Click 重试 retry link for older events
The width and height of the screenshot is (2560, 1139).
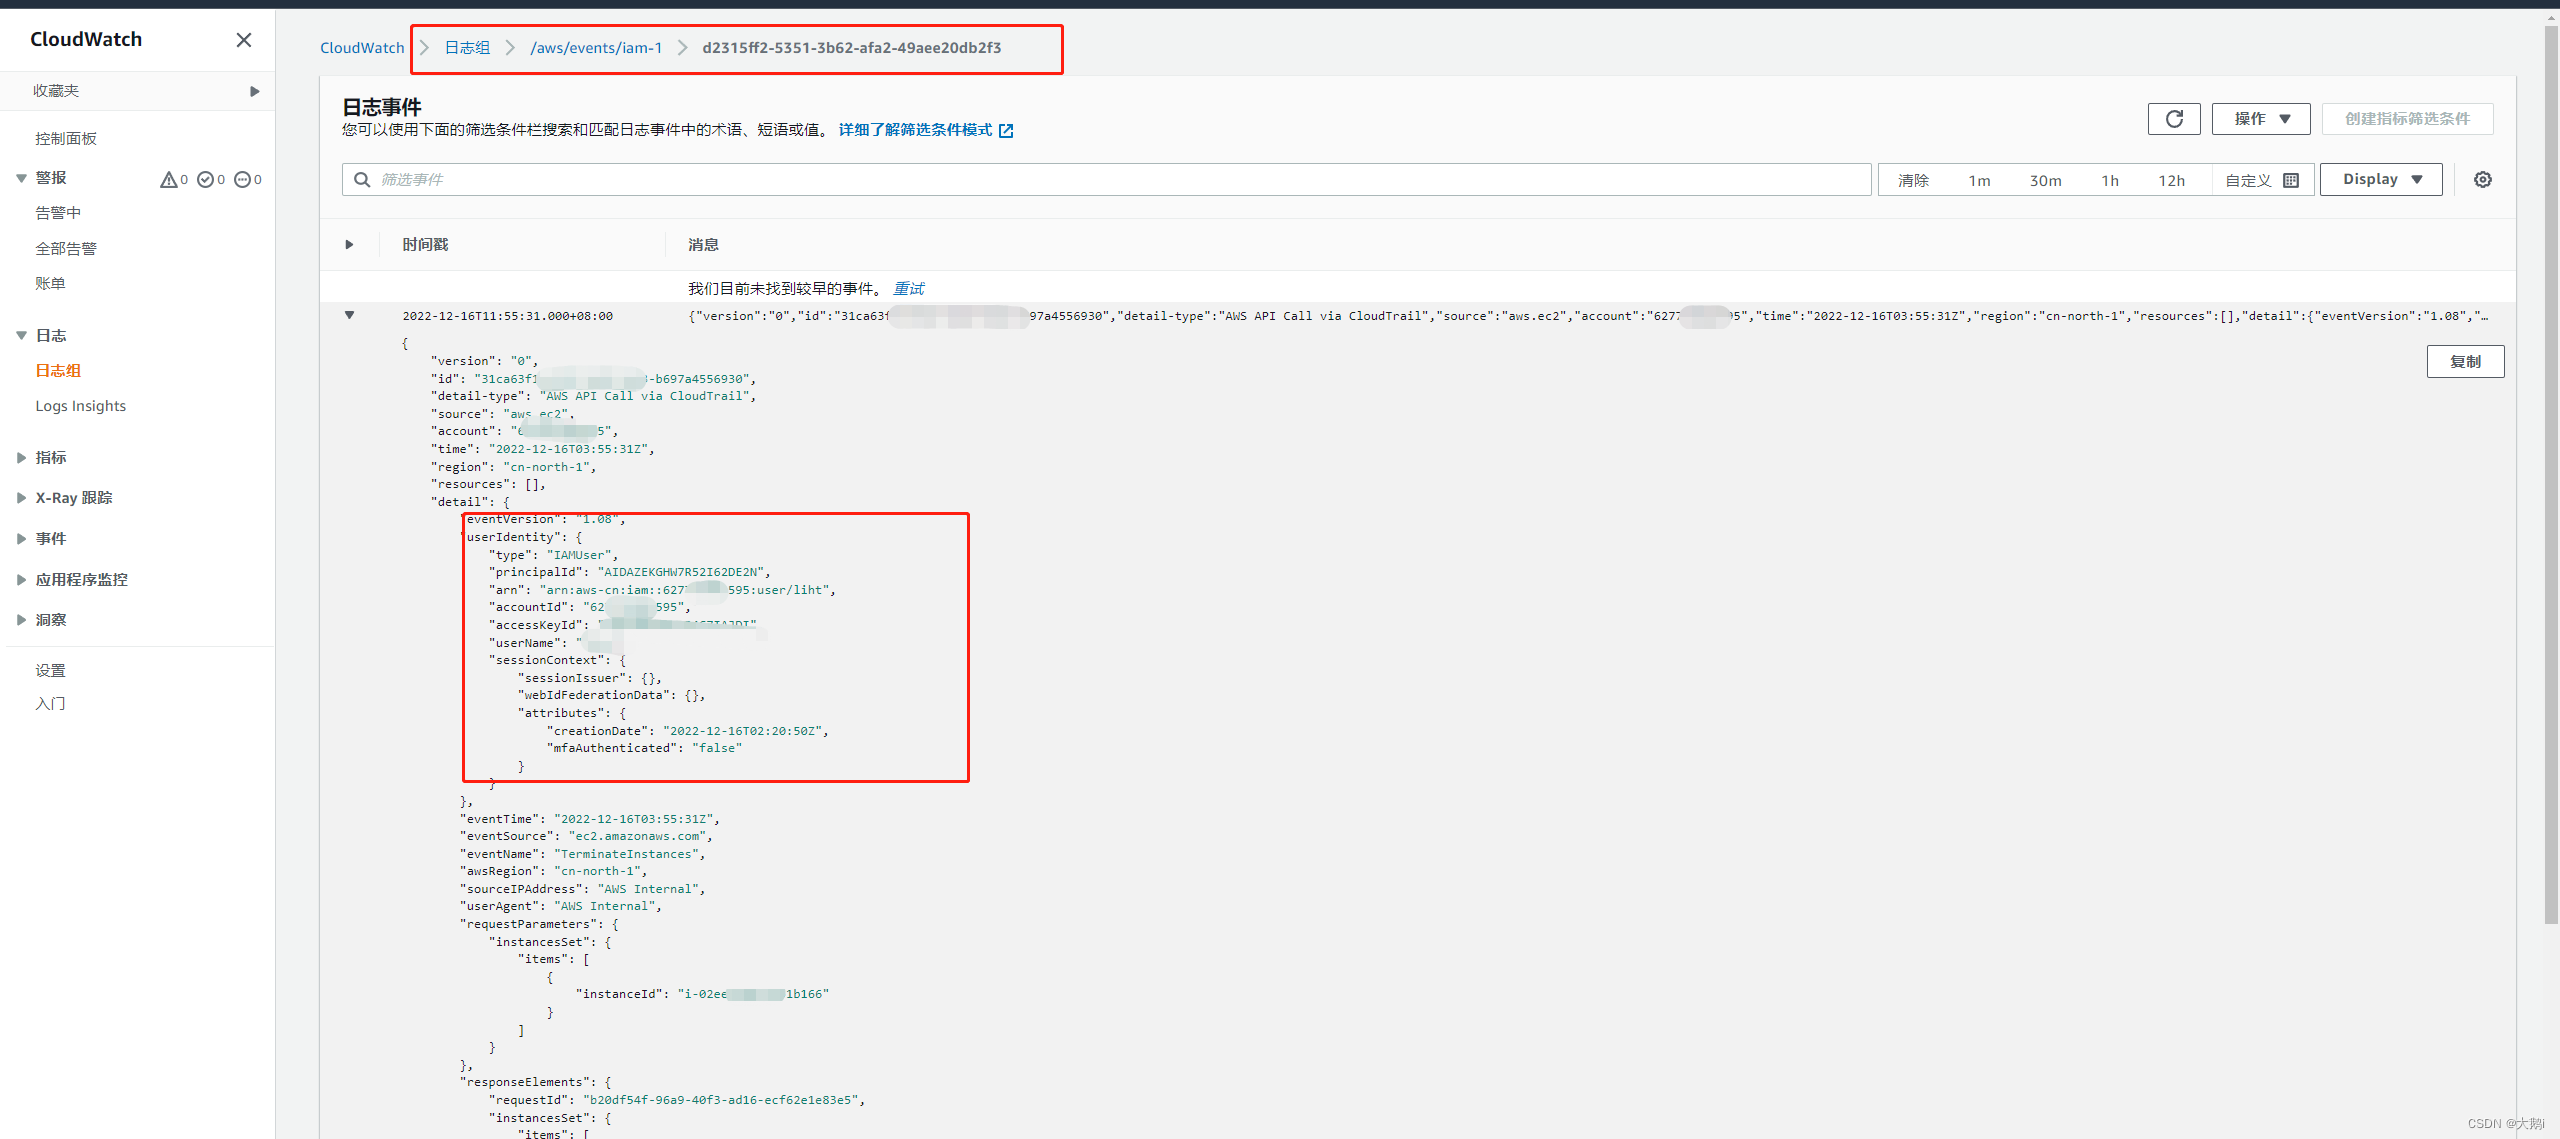908,289
